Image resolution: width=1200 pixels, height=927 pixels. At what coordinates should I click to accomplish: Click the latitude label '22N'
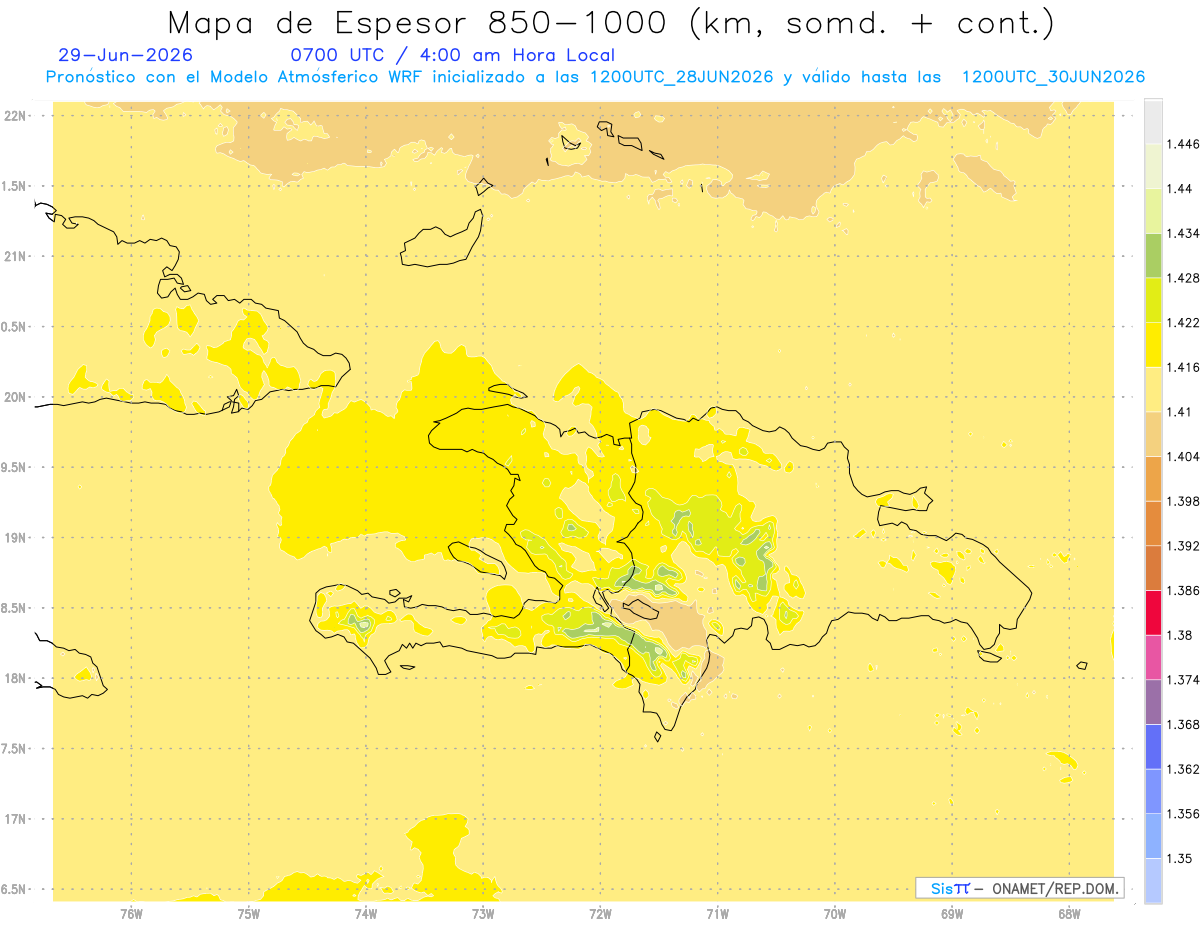click(x=14, y=115)
